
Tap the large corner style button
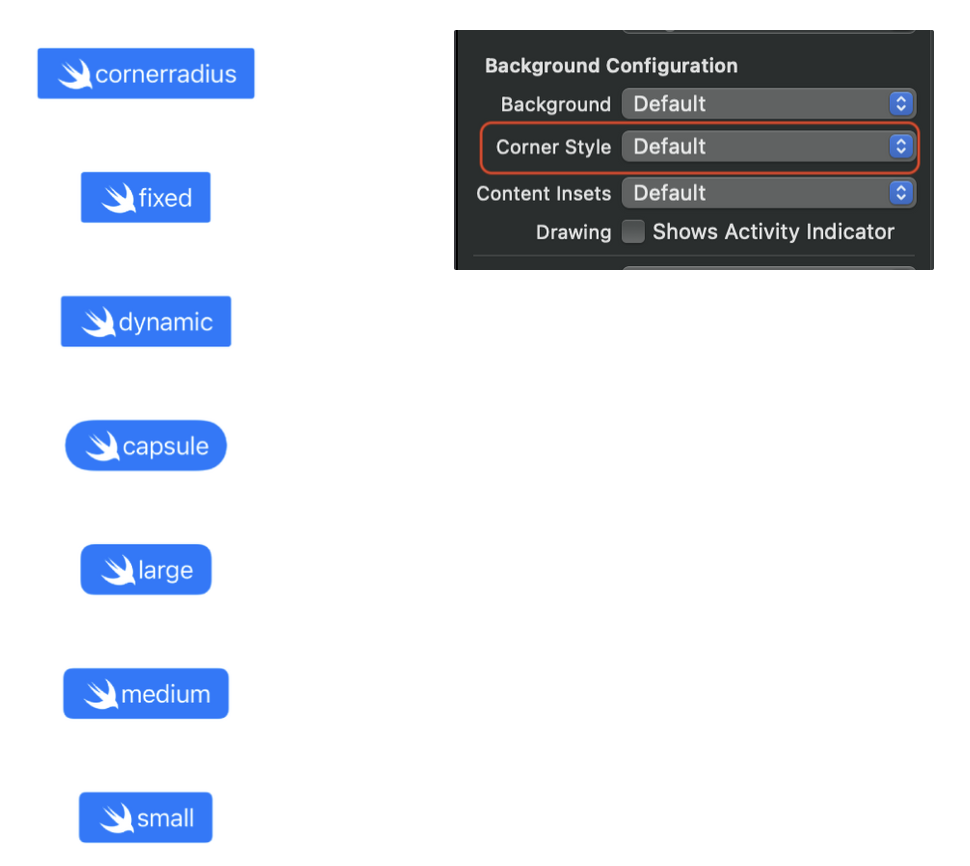[x=146, y=570]
